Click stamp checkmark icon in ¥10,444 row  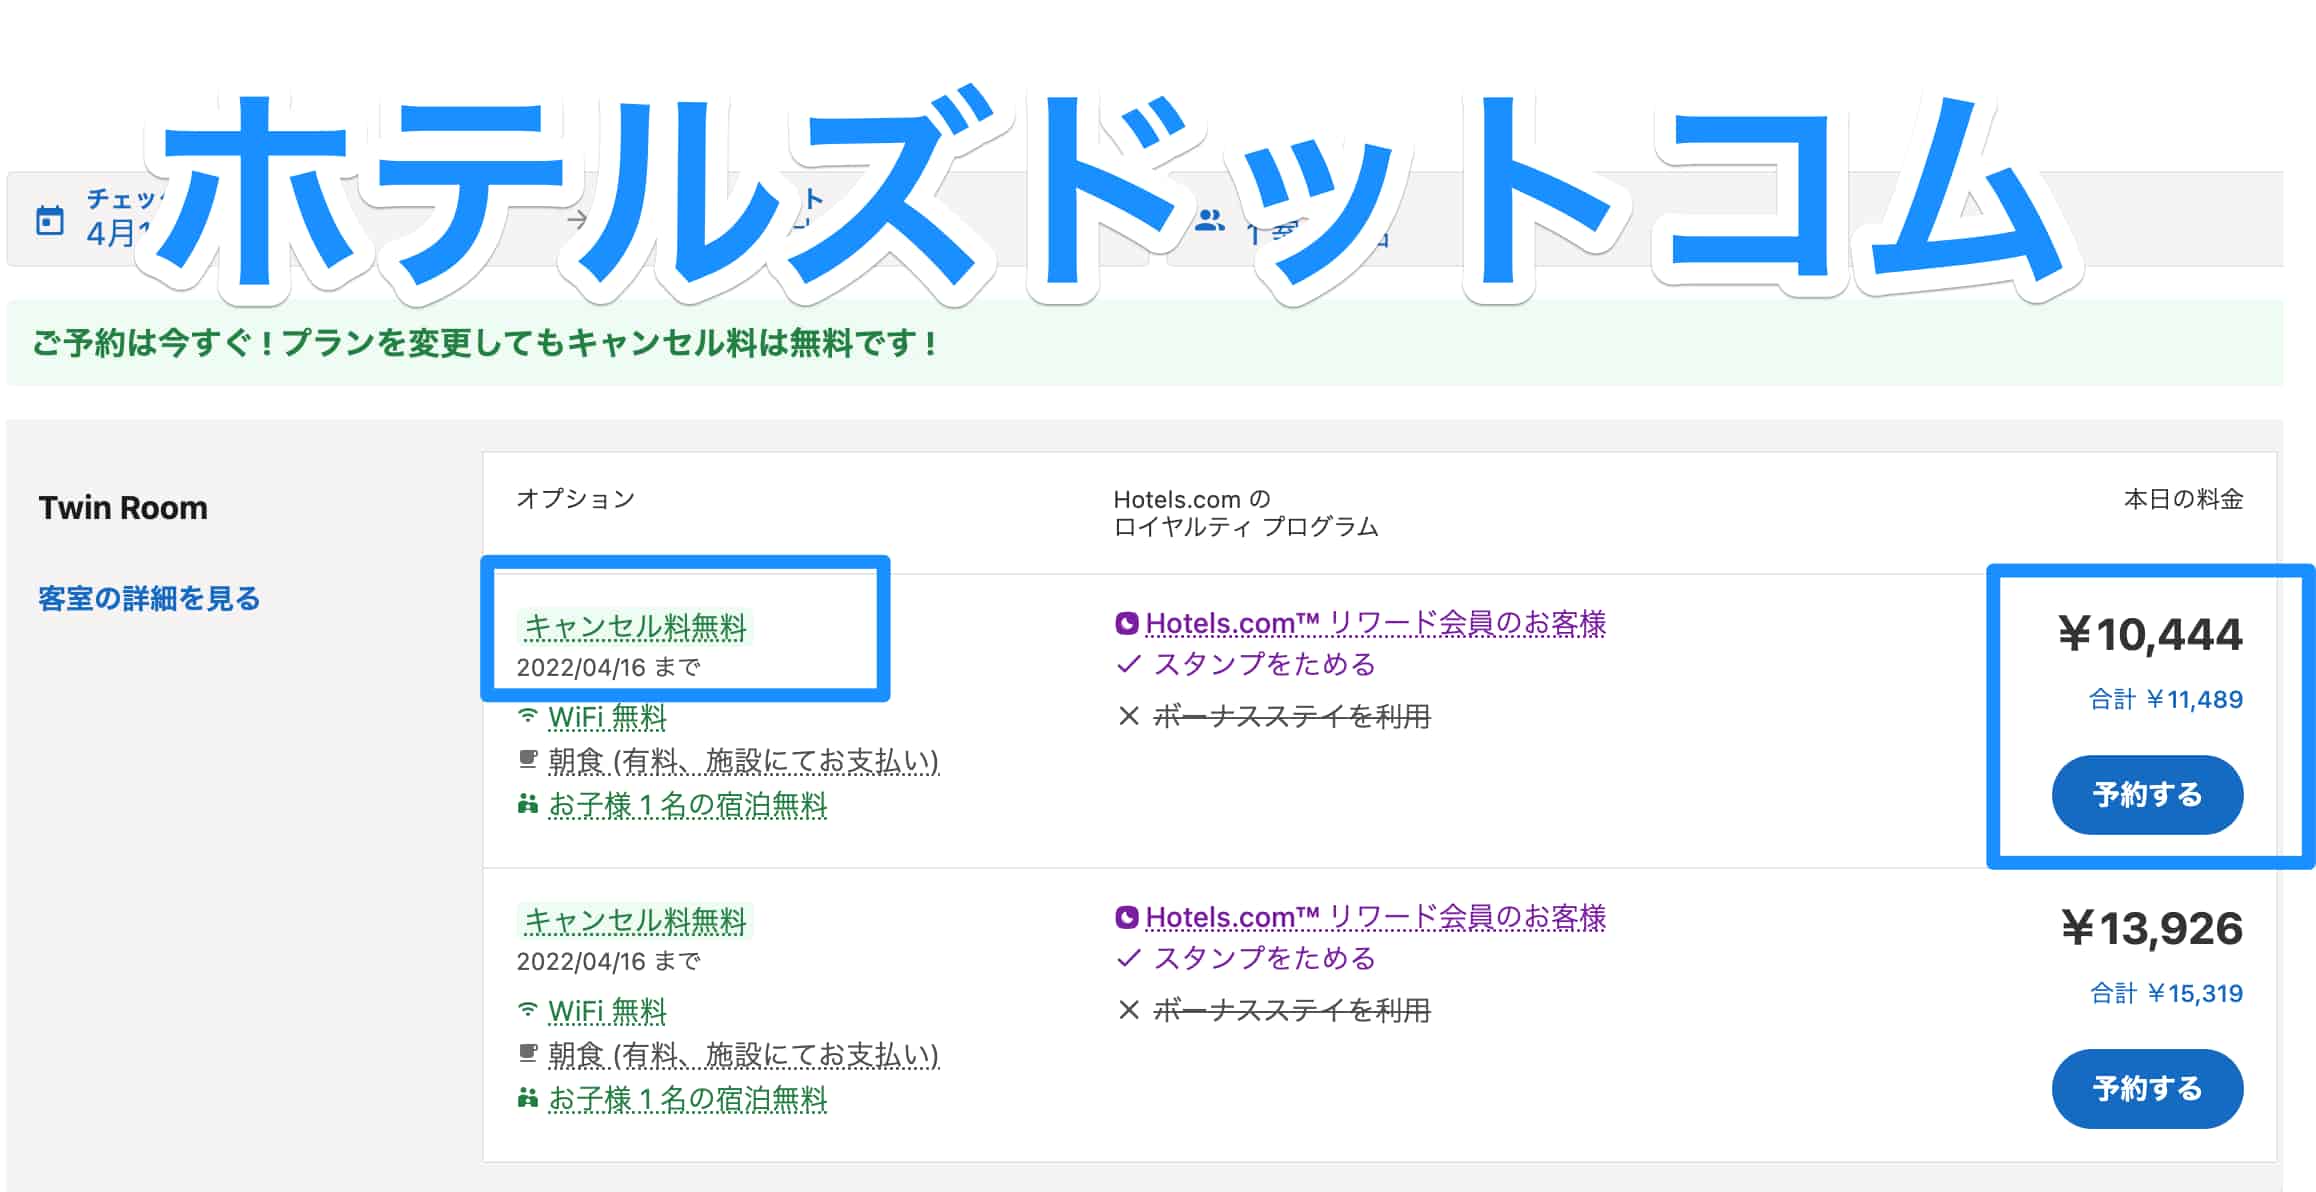(1129, 664)
